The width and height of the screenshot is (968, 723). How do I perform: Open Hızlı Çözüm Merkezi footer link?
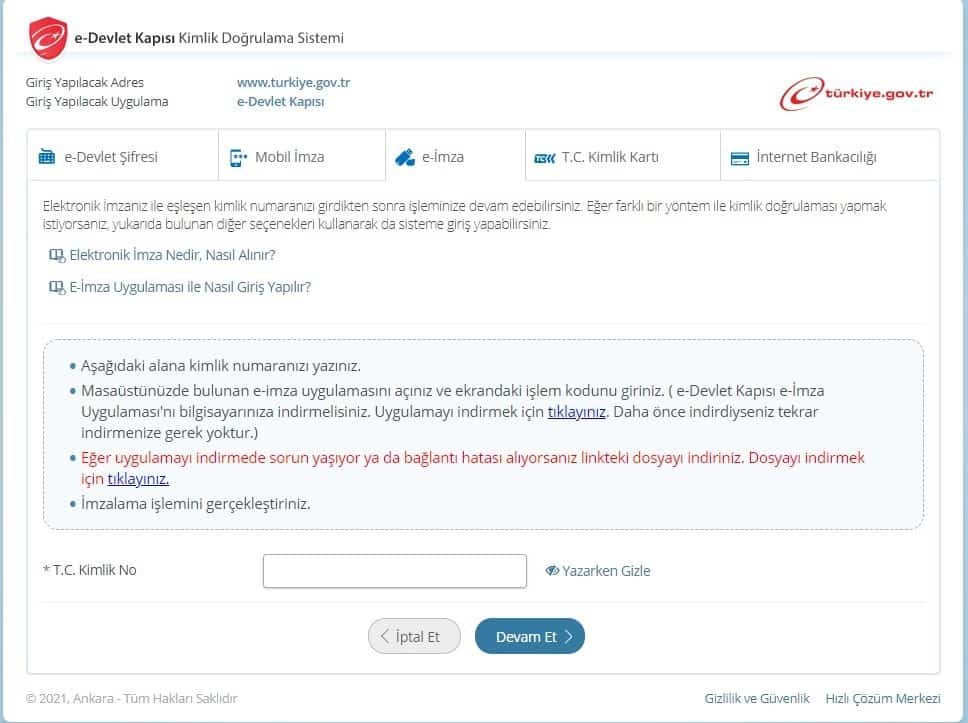tap(883, 698)
